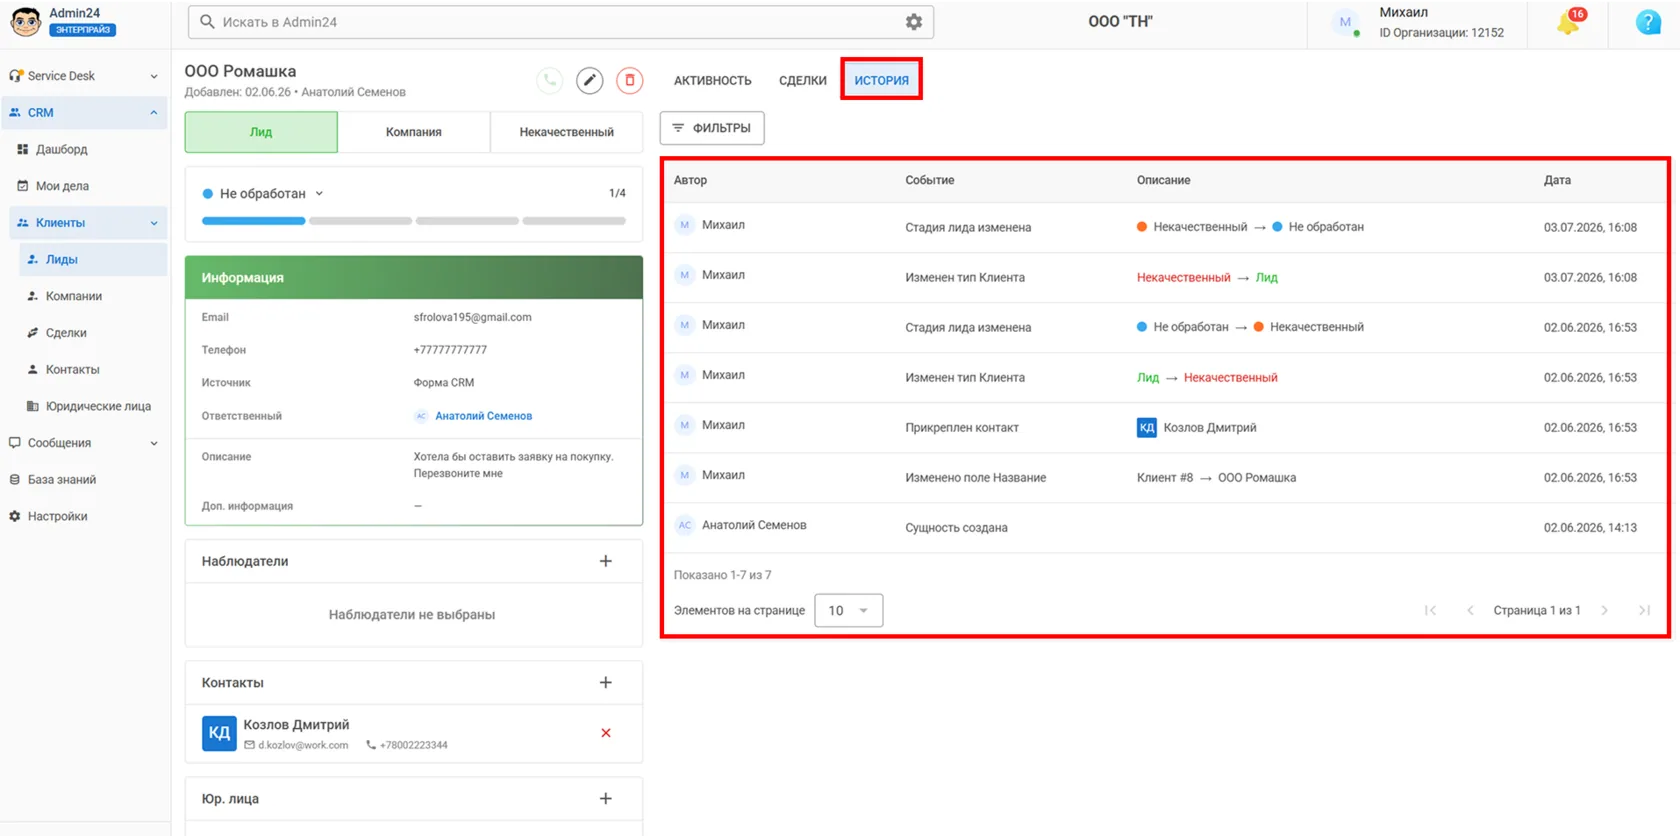This screenshot has width=1680, height=836.
Task: Click the Admin24 logo avatar
Action: click(x=25, y=21)
